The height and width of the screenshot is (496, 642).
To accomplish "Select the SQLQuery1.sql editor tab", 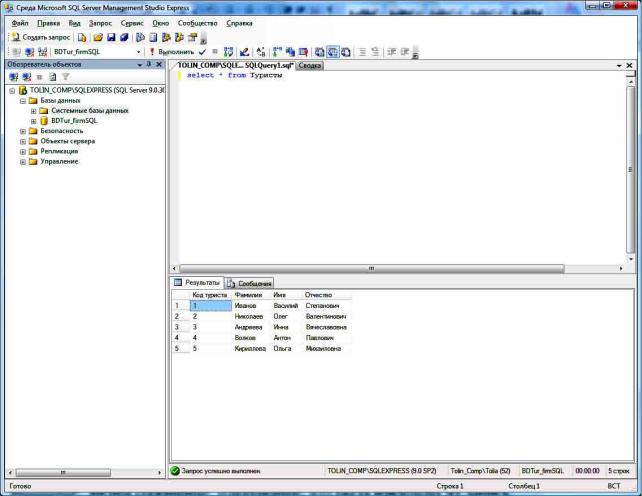I will tap(235, 66).
